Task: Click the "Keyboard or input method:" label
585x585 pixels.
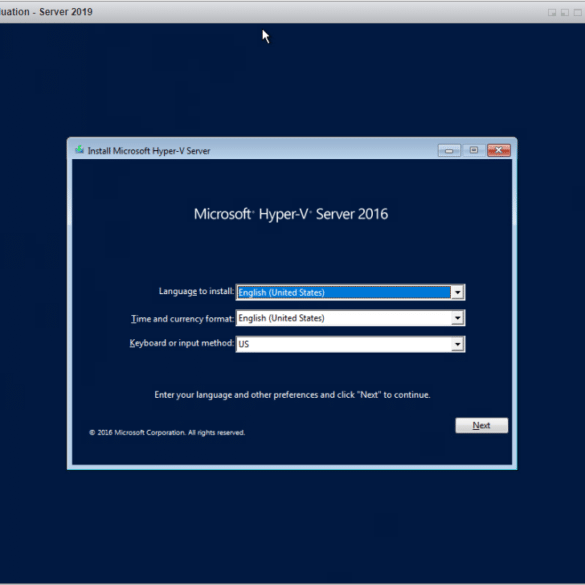Action: (182, 343)
